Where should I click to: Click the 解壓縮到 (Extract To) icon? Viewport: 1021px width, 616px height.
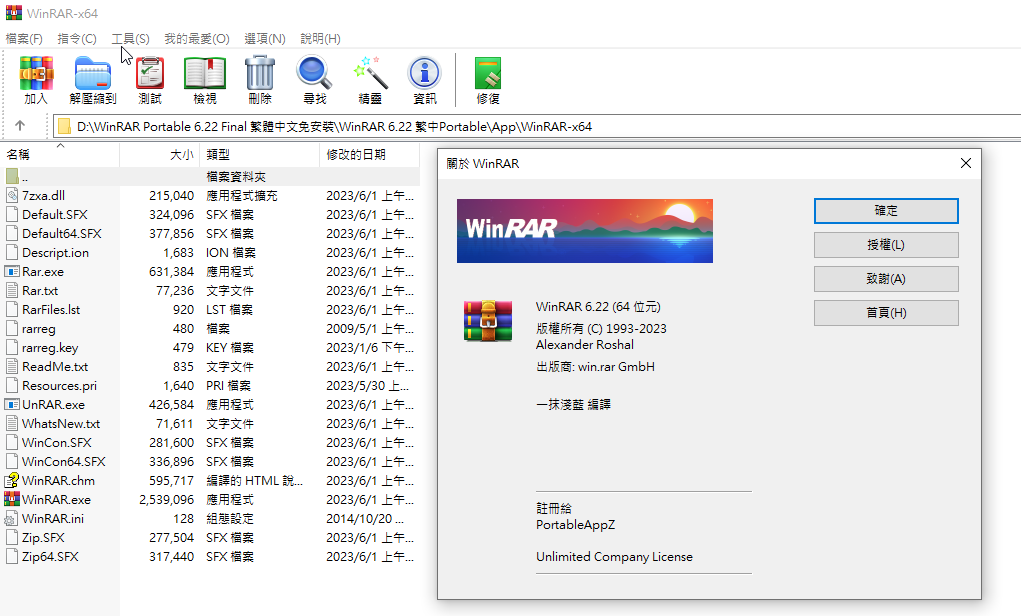point(93,80)
